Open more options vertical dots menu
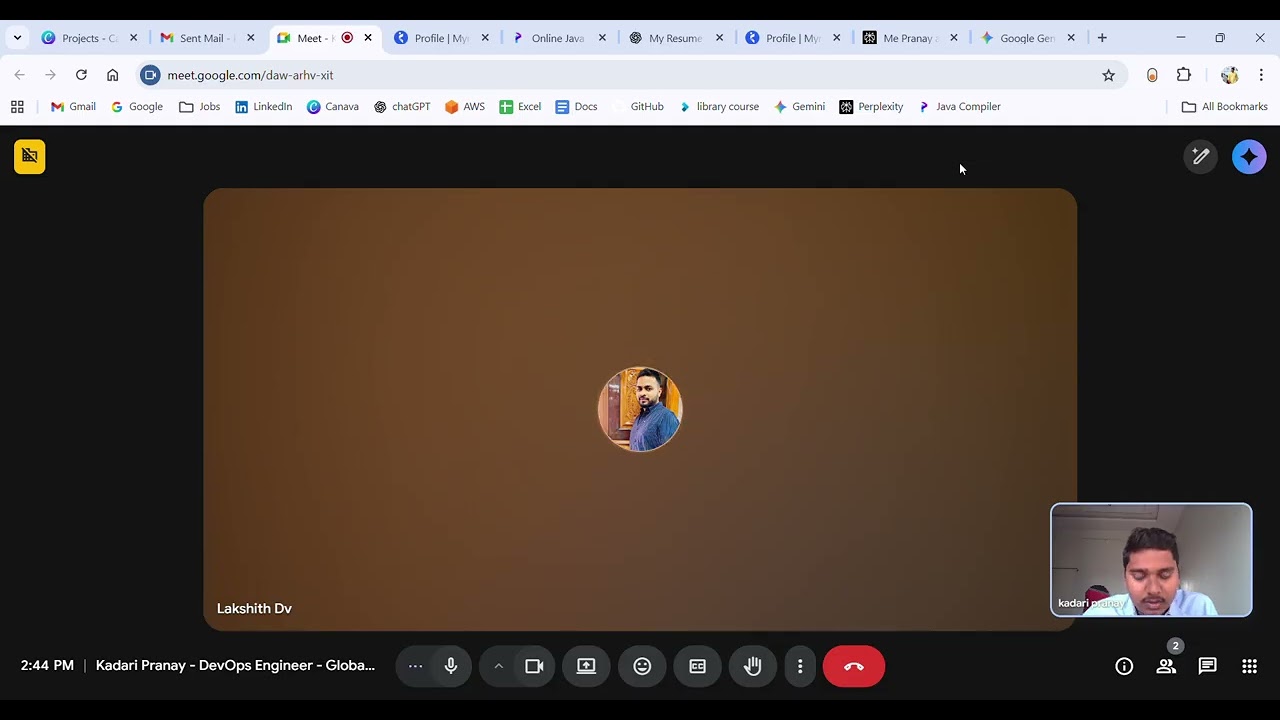1280x720 pixels. click(x=800, y=666)
